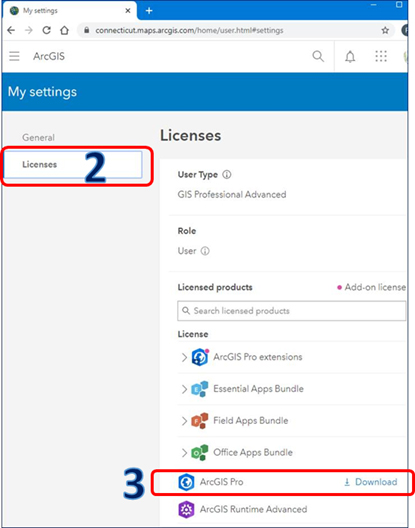Select the ArcGIS Pro extensions label
415x528 pixels.
click(x=258, y=357)
